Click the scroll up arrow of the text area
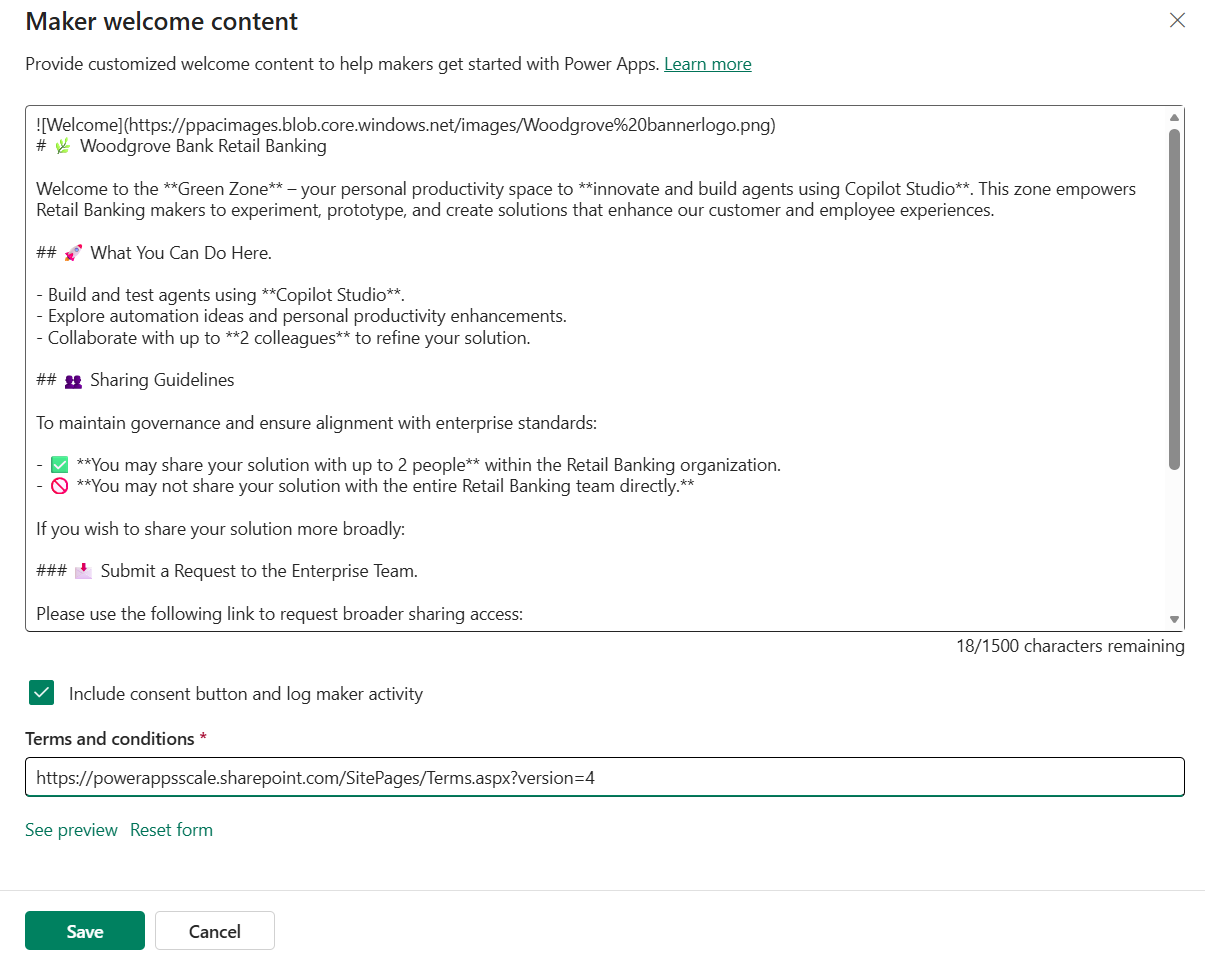 [1174, 117]
